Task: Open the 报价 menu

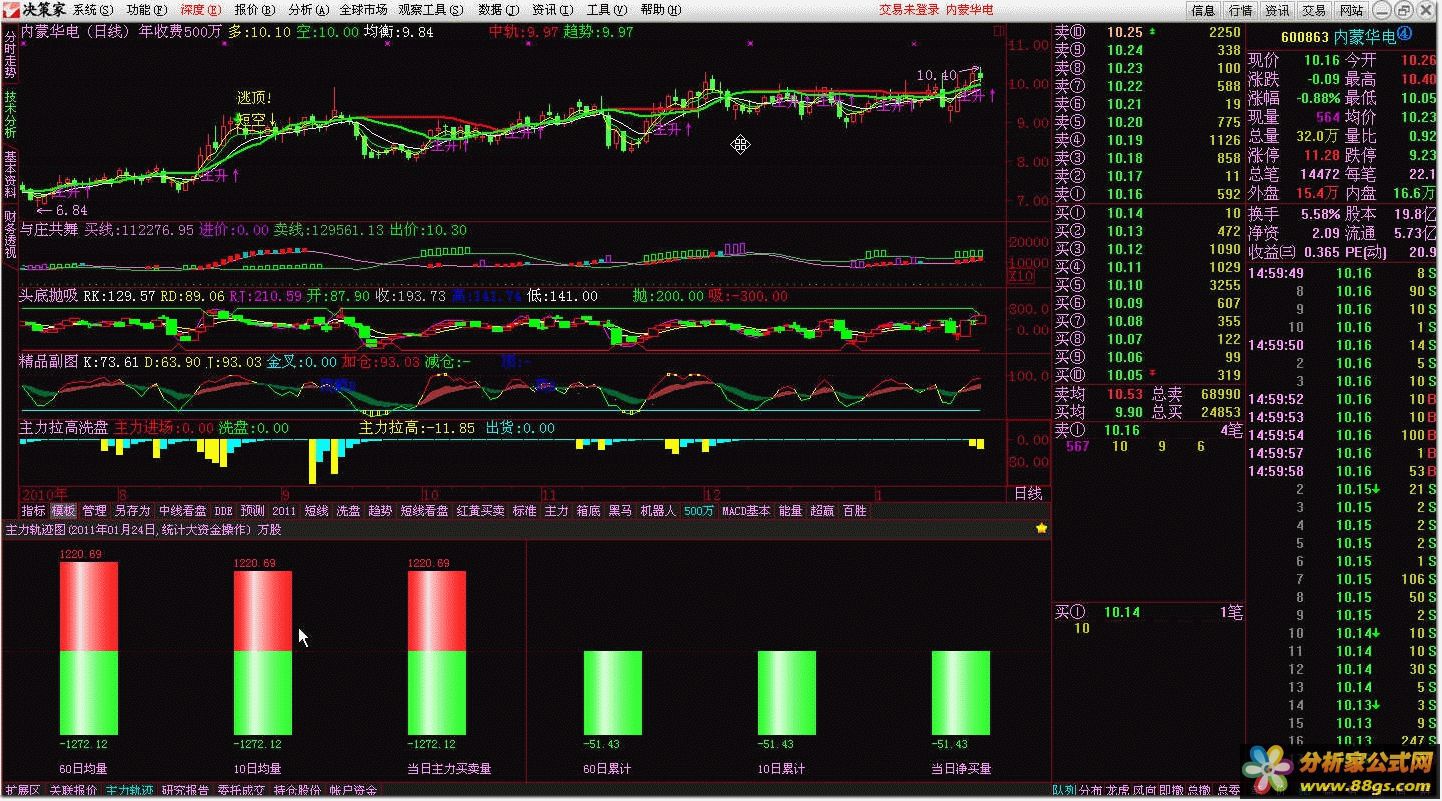Action: pyautogui.click(x=254, y=10)
